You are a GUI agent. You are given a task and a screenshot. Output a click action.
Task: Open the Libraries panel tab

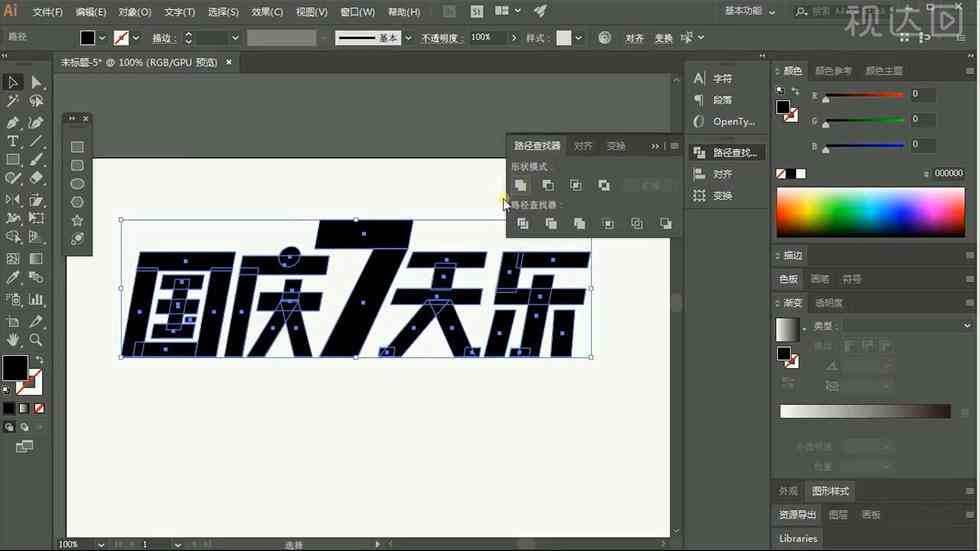click(798, 539)
